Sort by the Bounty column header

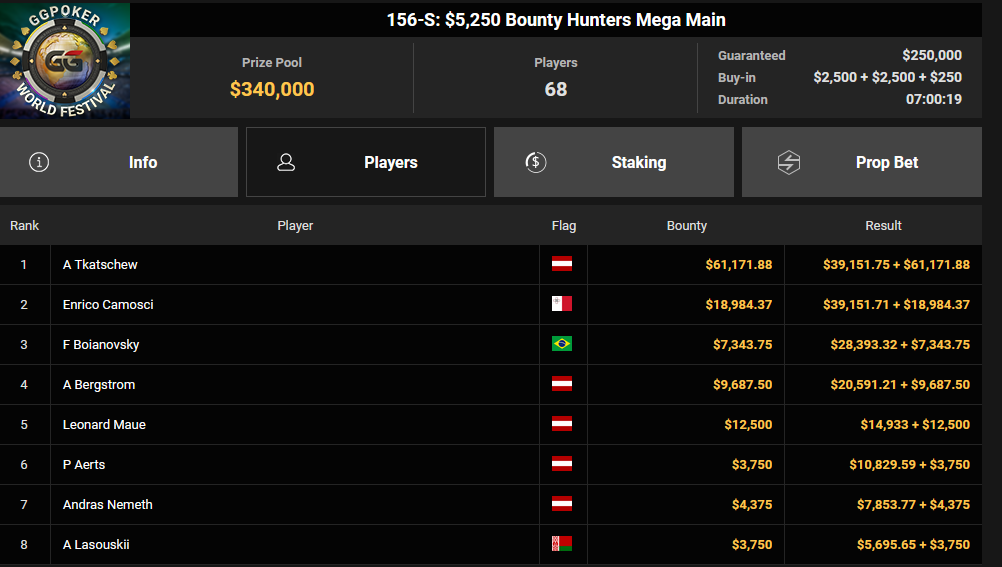pos(686,226)
